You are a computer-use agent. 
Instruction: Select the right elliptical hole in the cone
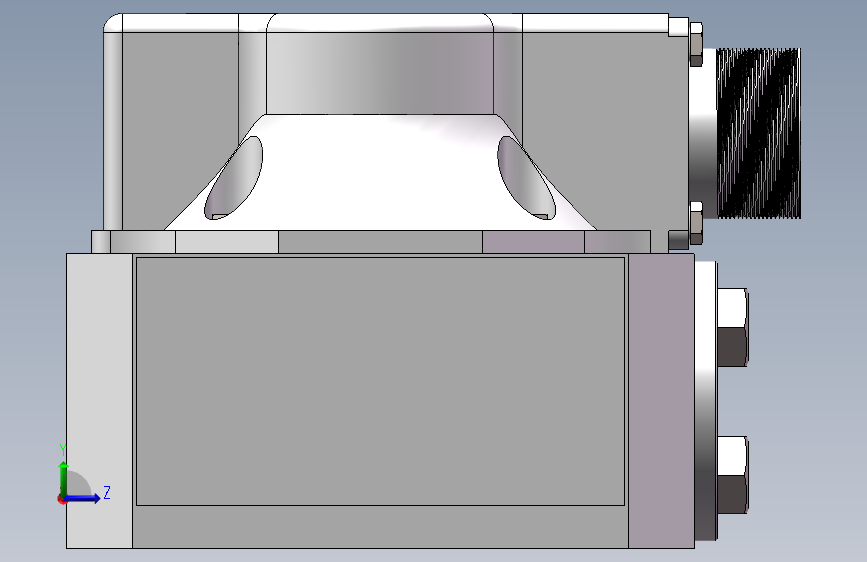coord(526,178)
